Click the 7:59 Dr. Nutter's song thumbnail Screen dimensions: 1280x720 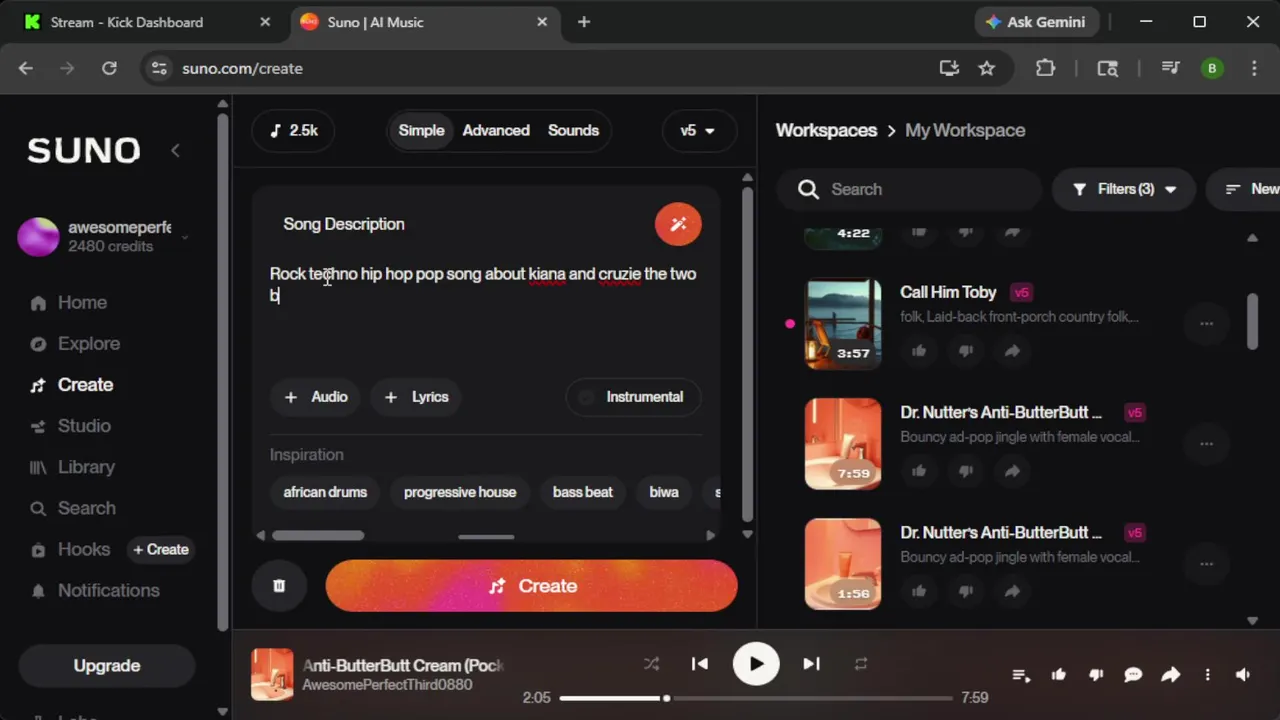tap(843, 444)
